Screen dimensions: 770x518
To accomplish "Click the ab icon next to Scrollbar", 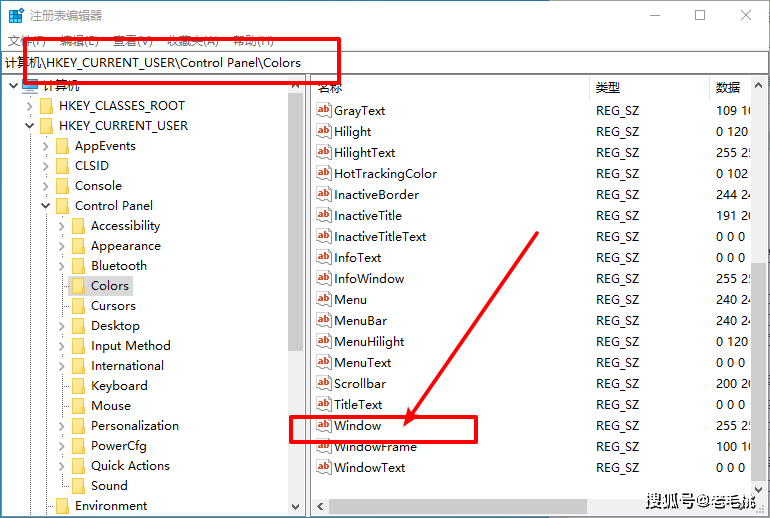I will 323,383.
